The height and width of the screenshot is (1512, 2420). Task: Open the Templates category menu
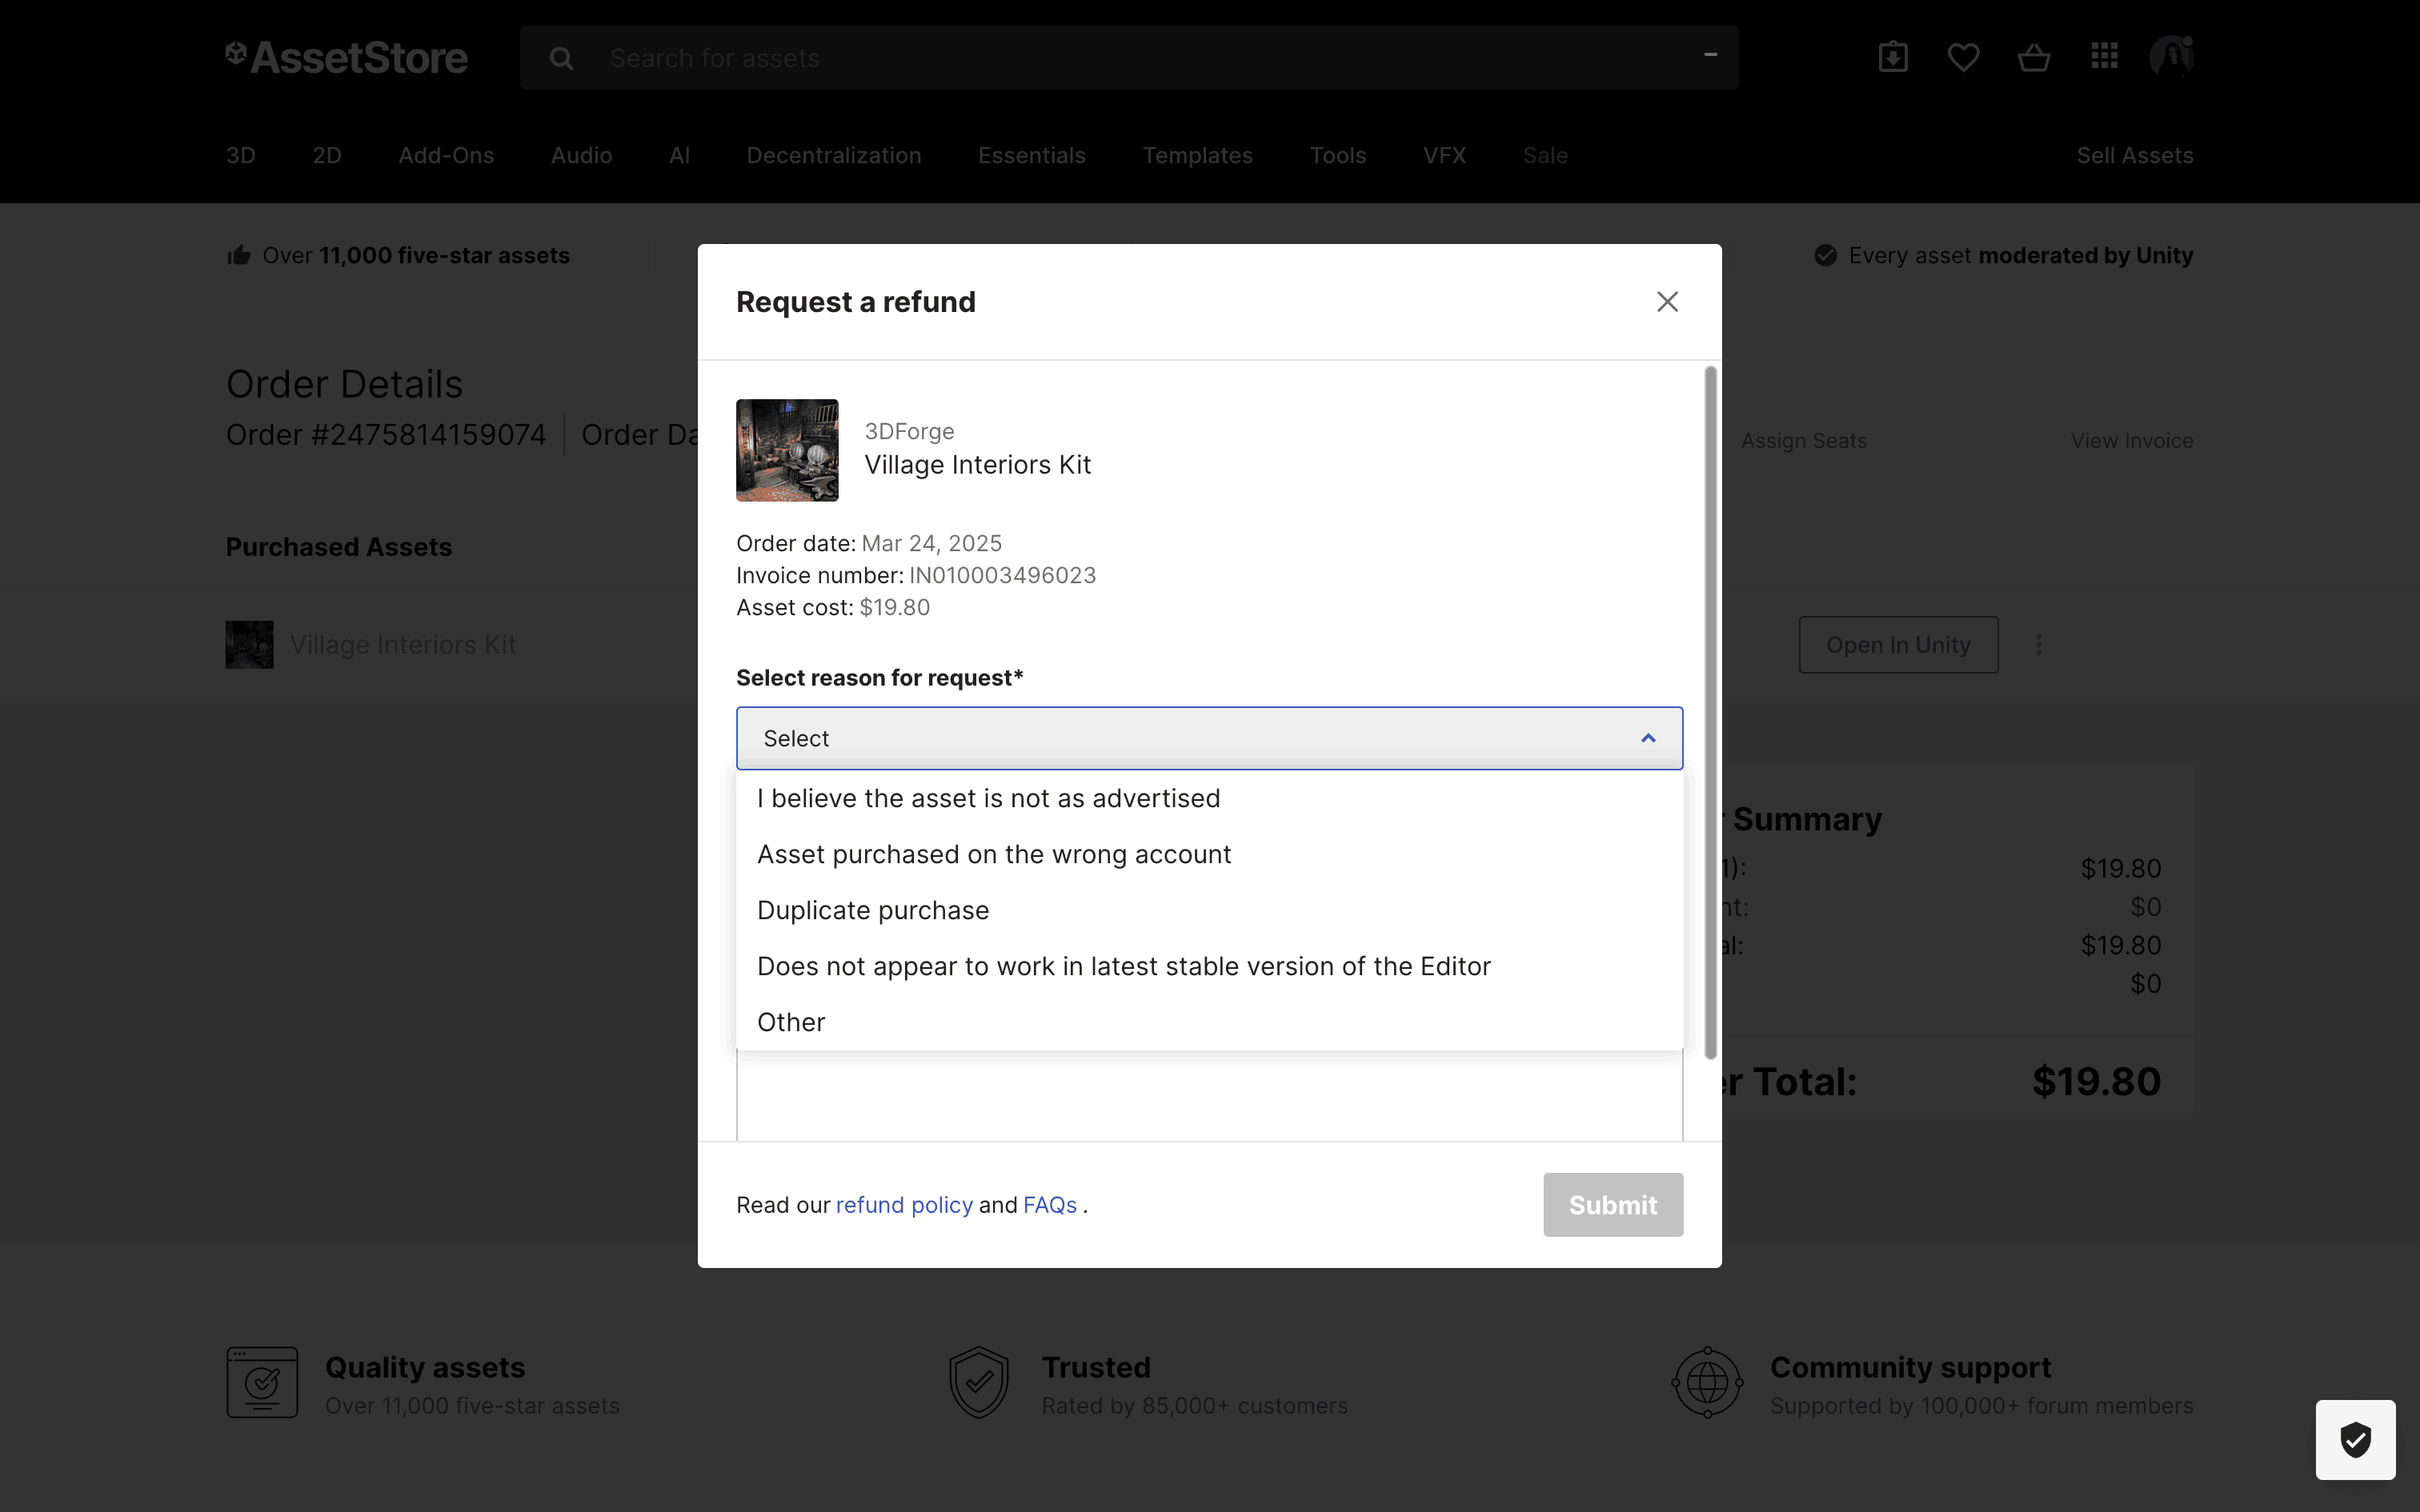[1197, 155]
